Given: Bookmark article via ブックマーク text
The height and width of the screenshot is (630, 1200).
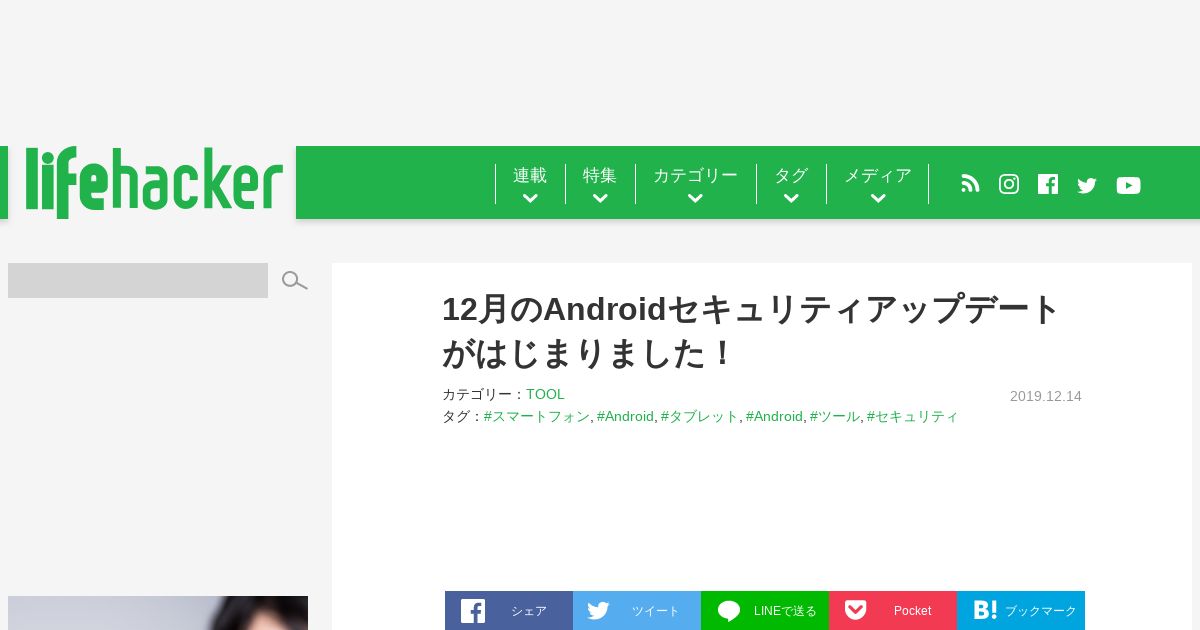Looking at the screenshot, I should (1041, 611).
